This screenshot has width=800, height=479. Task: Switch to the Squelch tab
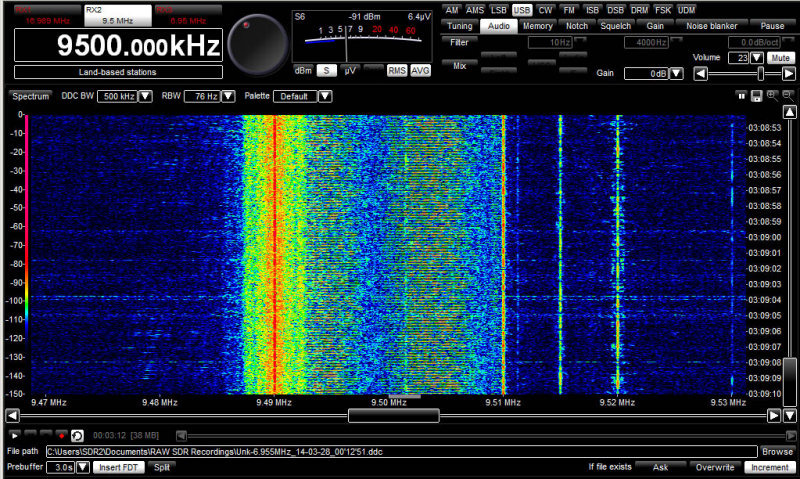tap(615, 26)
